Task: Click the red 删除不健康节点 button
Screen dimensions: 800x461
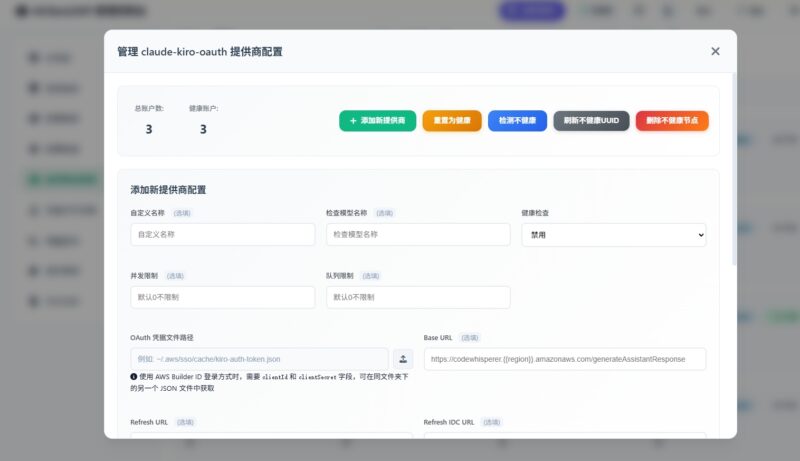Action: point(672,120)
